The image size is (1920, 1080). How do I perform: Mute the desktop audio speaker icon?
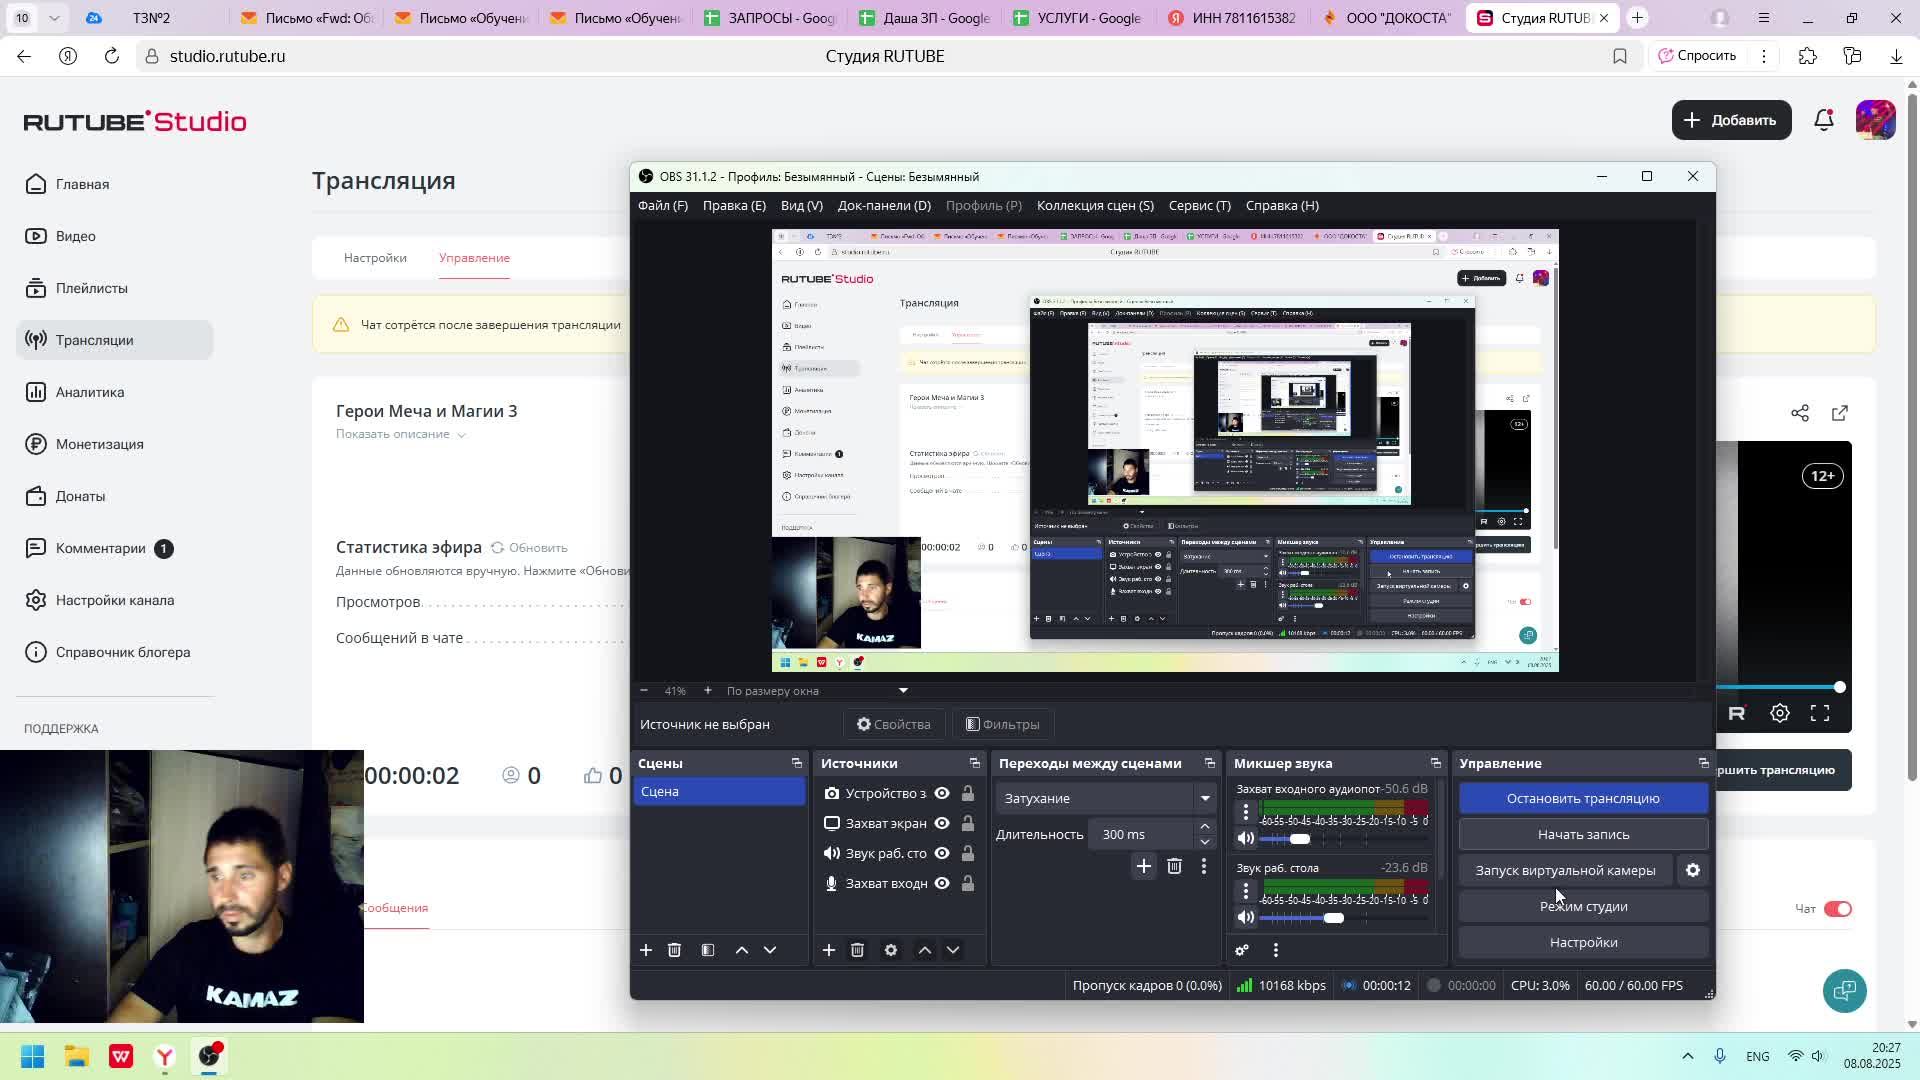(1245, 917)
